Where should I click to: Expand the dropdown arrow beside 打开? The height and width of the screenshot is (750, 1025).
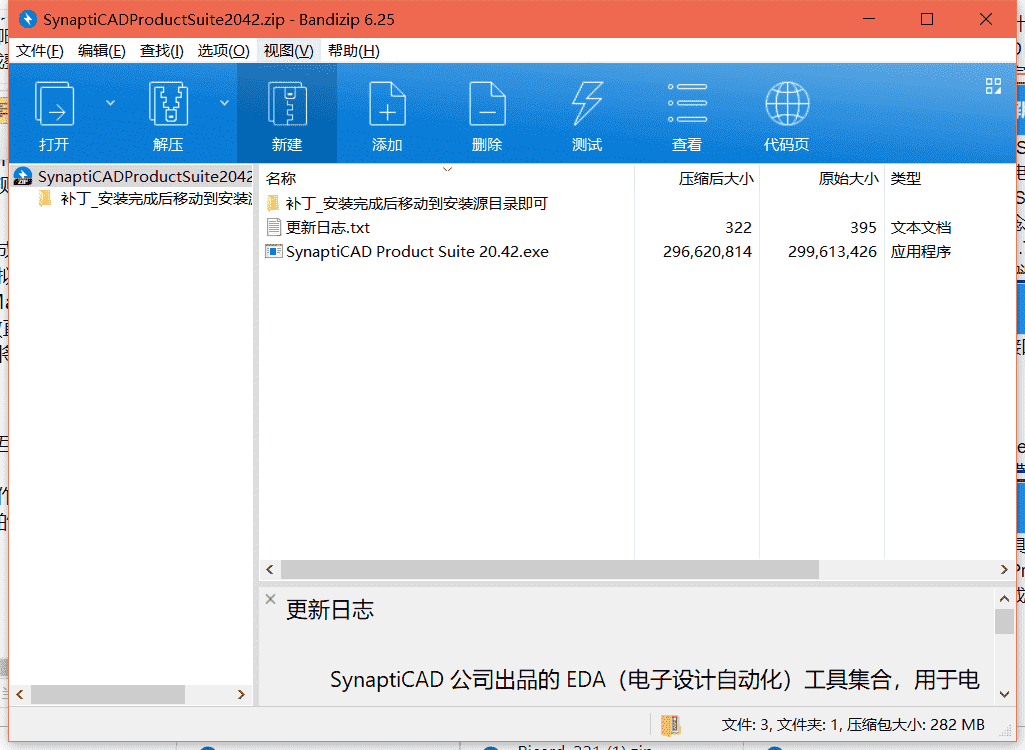pos(110,103)
